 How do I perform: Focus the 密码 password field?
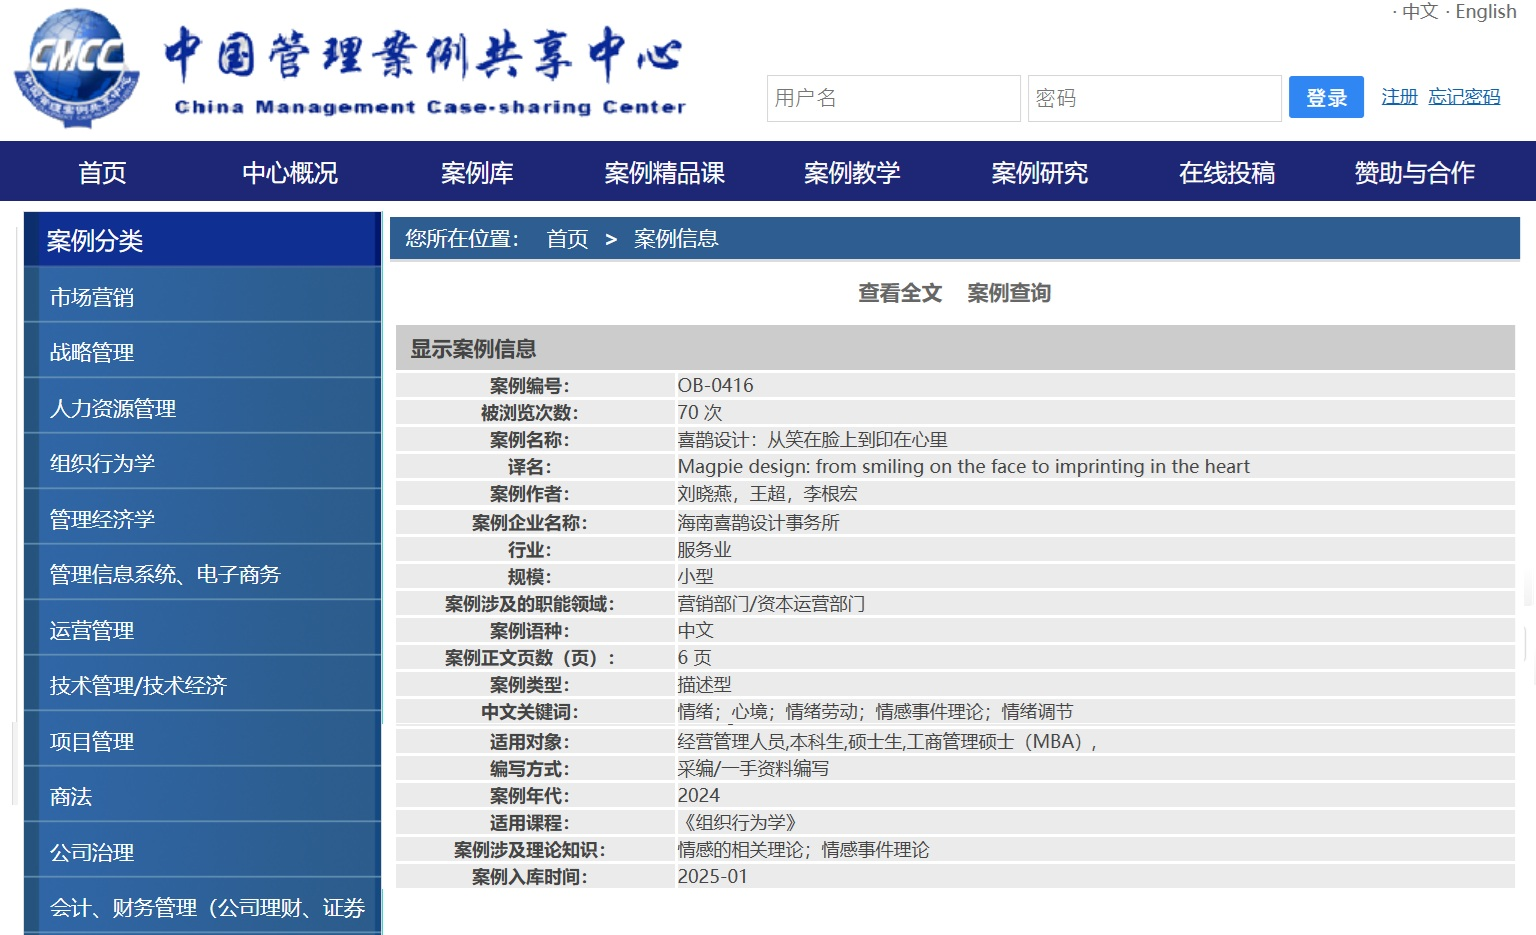point(1154,98)
